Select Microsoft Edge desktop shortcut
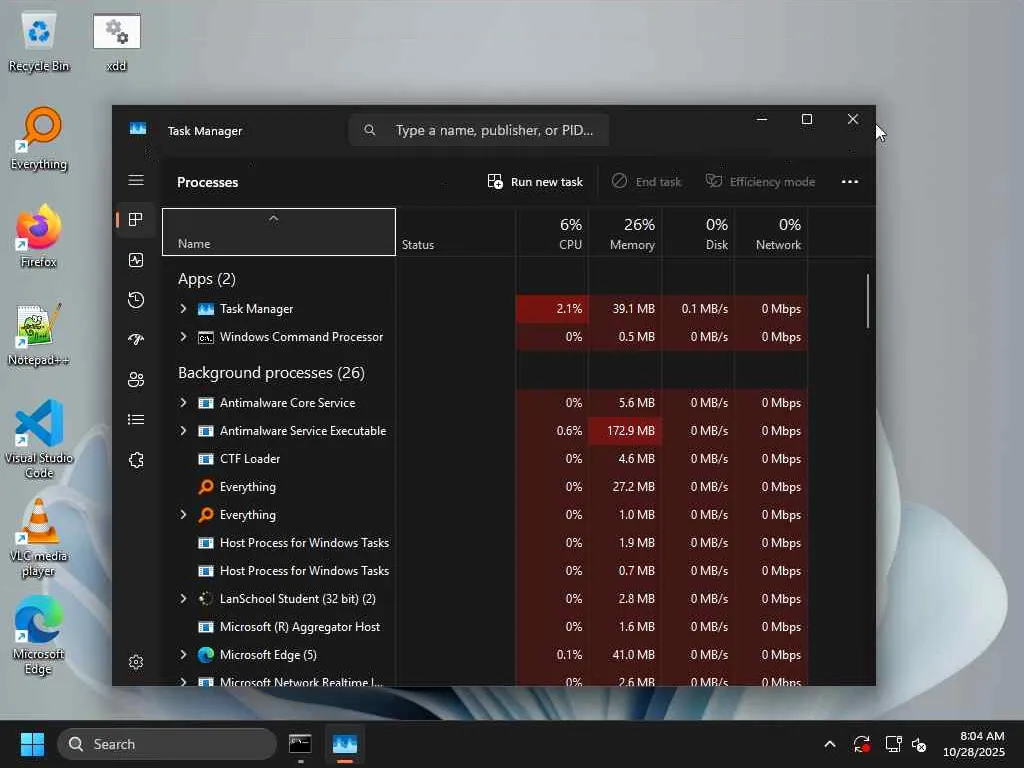Image resolution: width=1024 pixels, height=768 pixels. point(39,635)
